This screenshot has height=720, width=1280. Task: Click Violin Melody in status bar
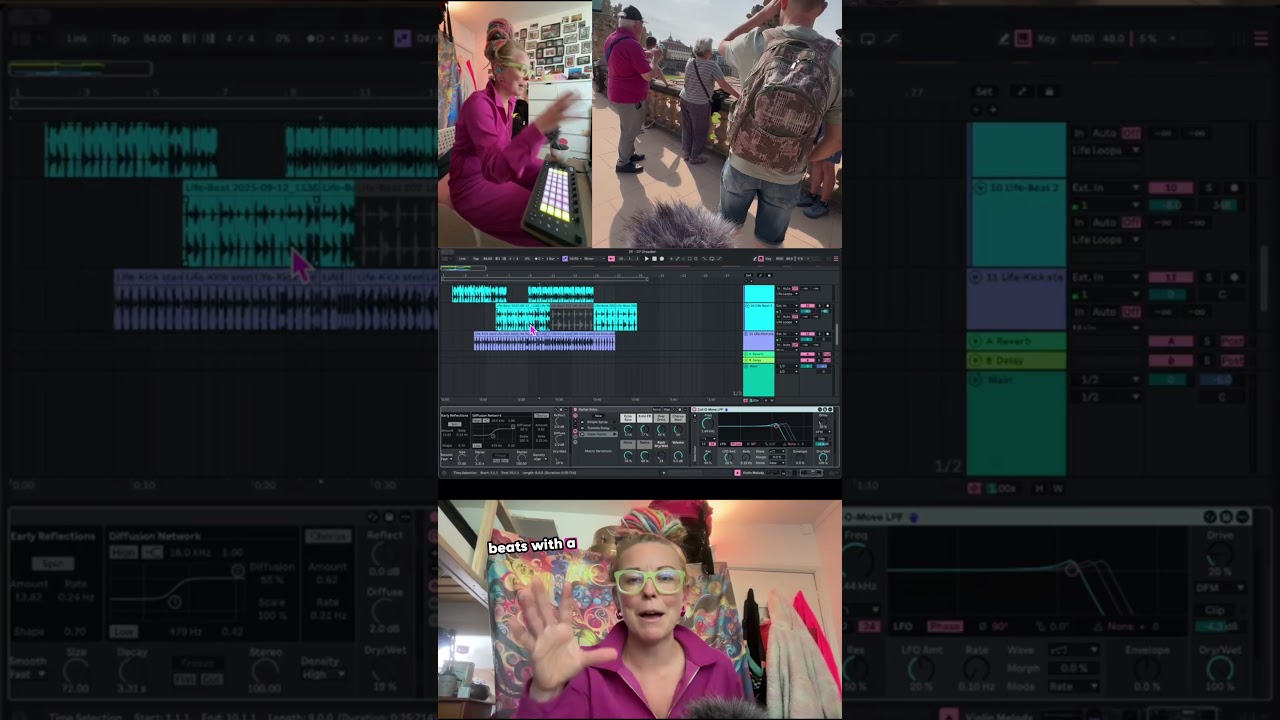coord(753,473)
